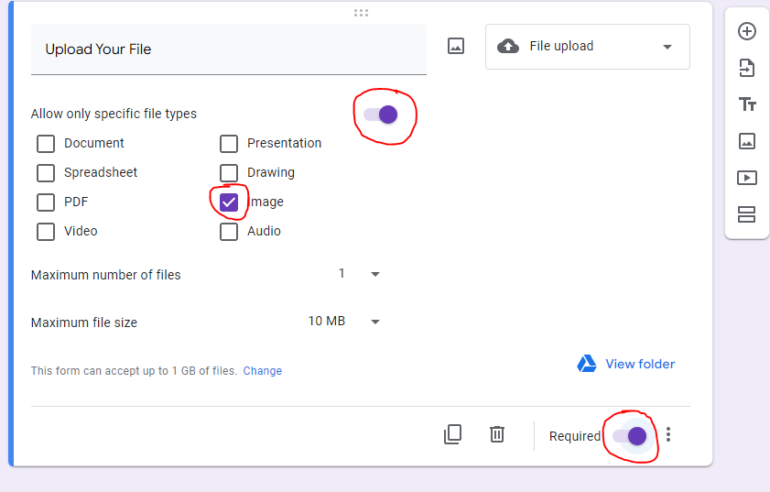Check the PDF file type checkbox
Screen dimensions: 770x492
click(46, 202)
